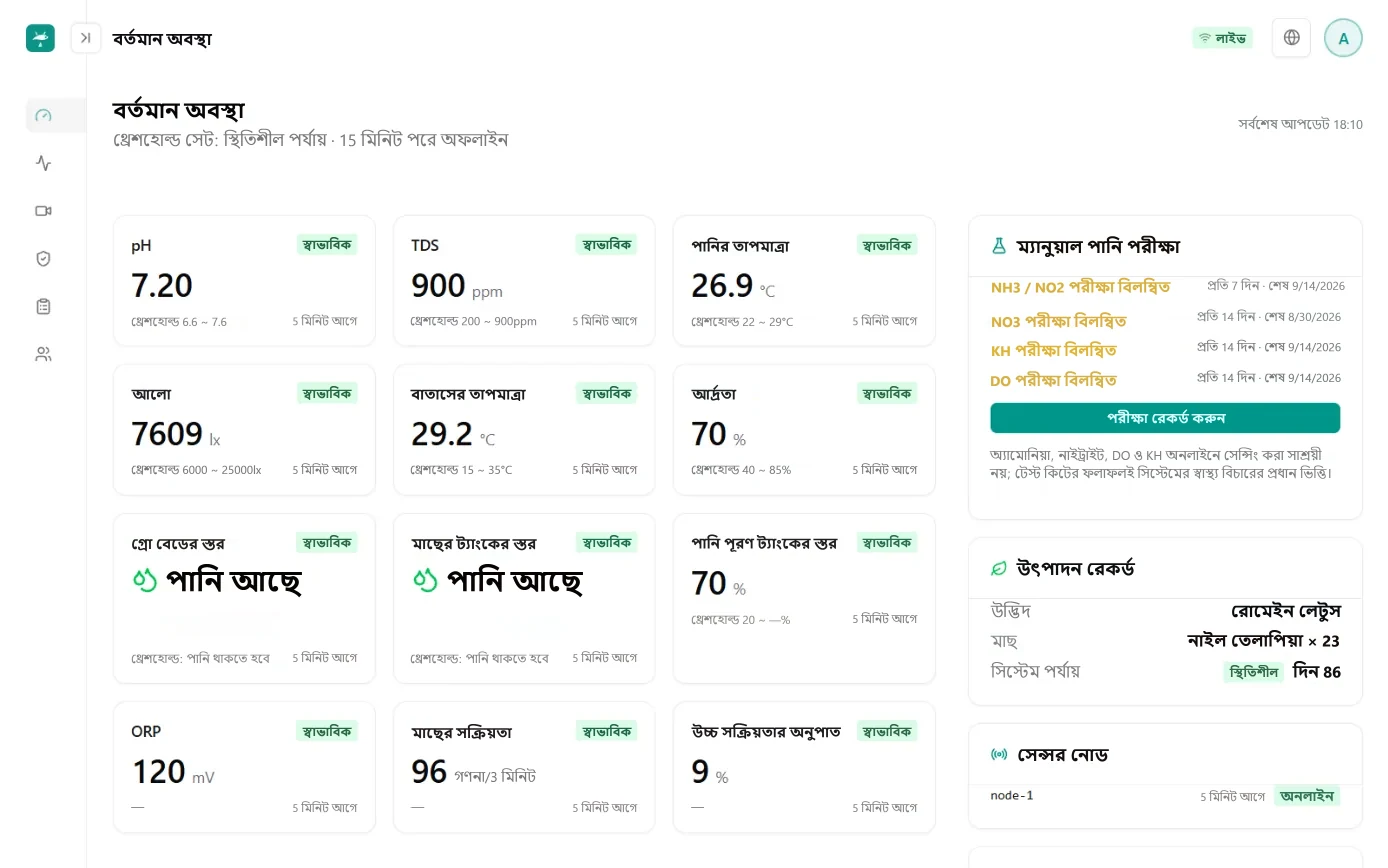Click the স্বাভাবিক badge on the pH card
The image size is (1388, 868).
(x=327, y=245)
